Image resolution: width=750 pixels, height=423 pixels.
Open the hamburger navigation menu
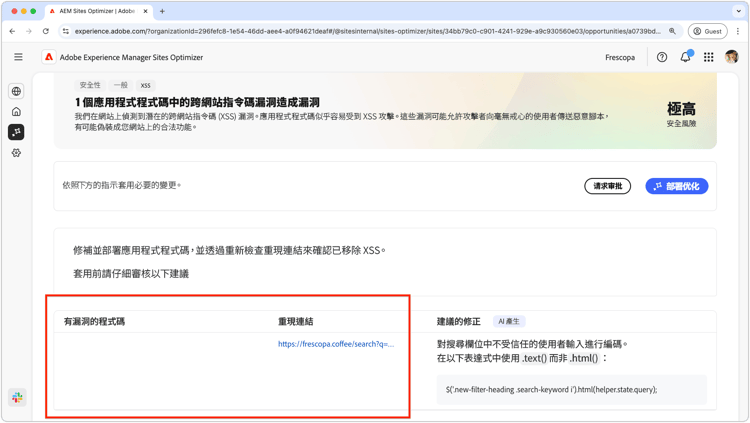(x=18, y=57)
